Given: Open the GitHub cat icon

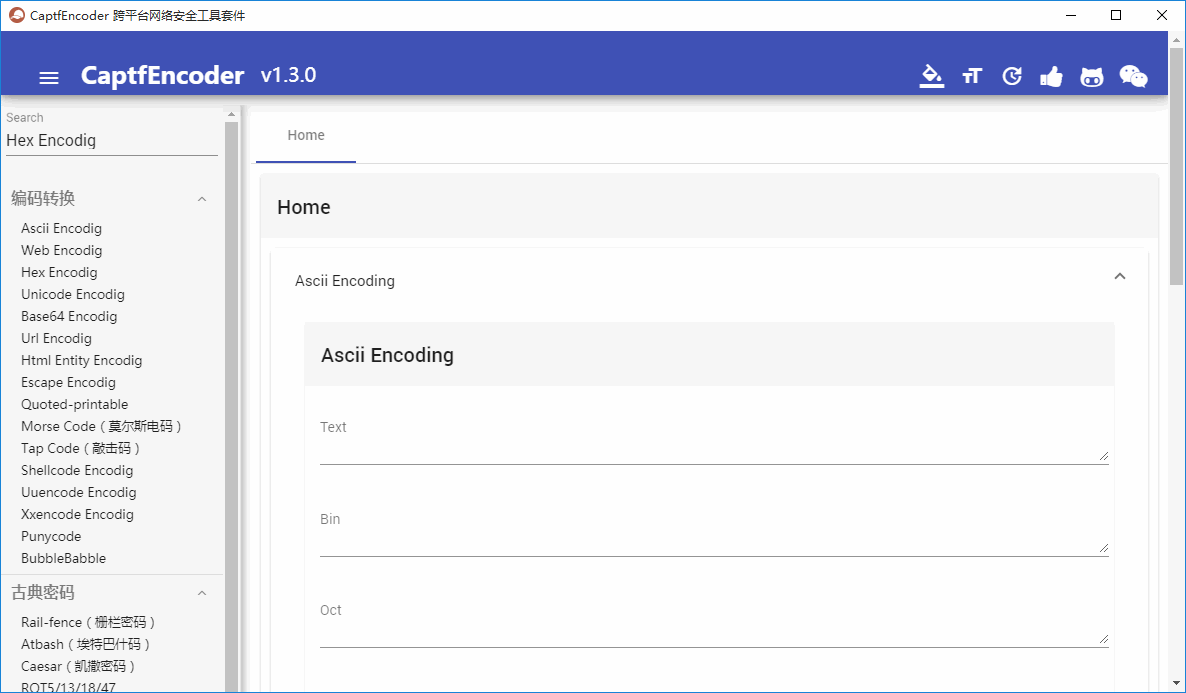Looking at the screenshot, I should [x=1091, y=76].
